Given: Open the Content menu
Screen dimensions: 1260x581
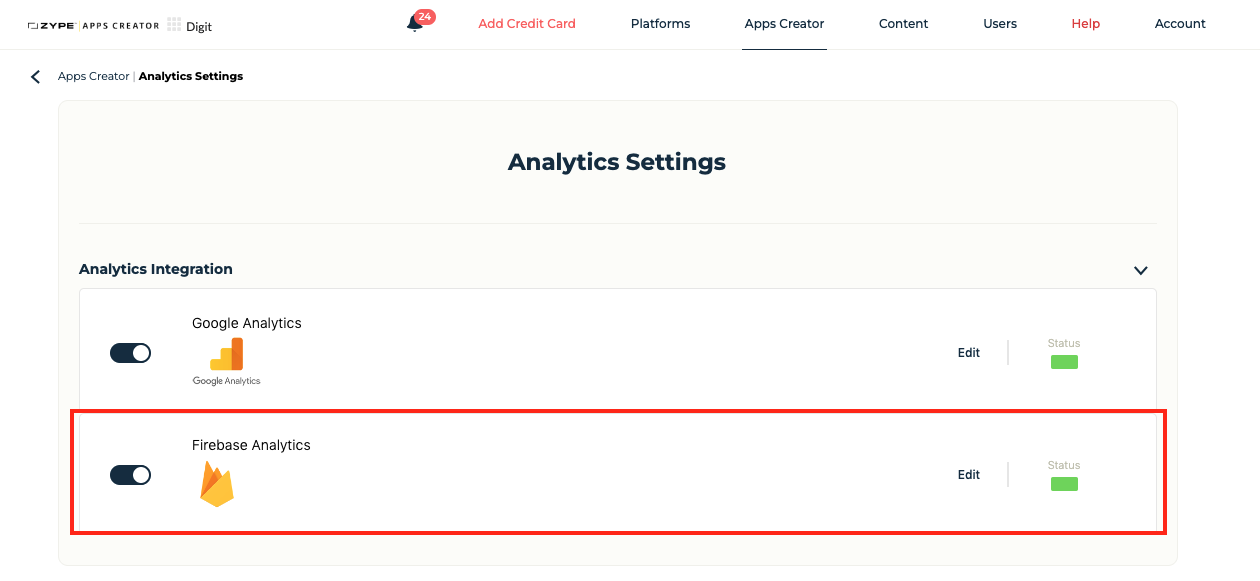Looking at the screenshot, I should 903,24.
